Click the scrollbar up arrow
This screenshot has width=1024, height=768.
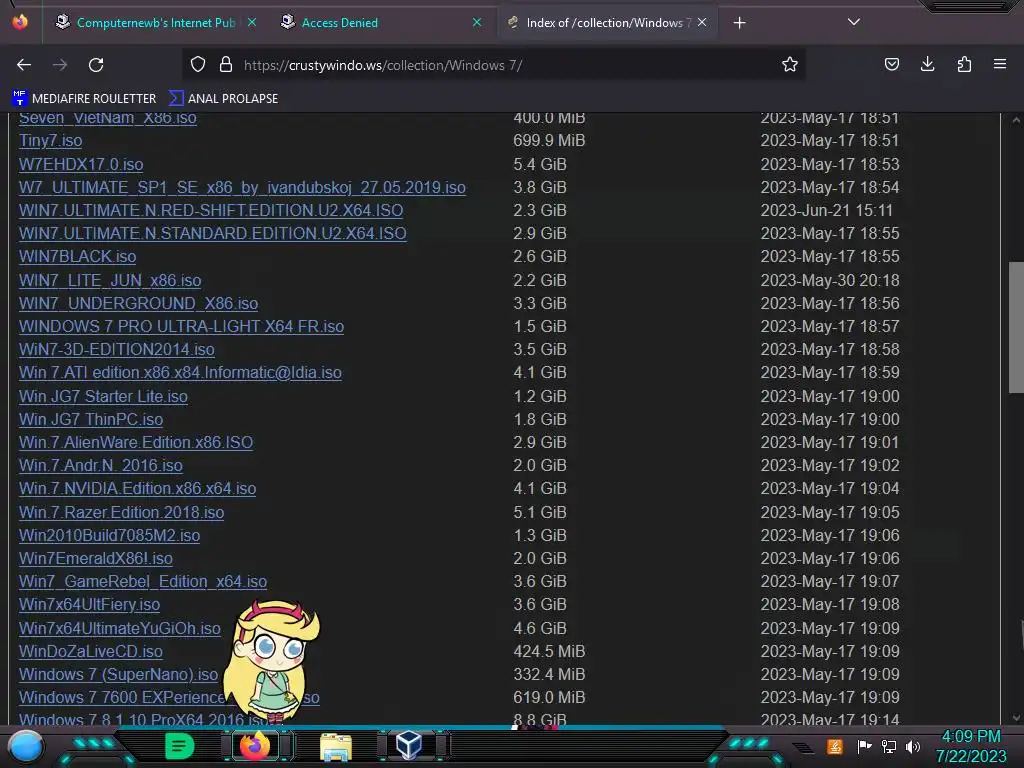(1016, 120)
